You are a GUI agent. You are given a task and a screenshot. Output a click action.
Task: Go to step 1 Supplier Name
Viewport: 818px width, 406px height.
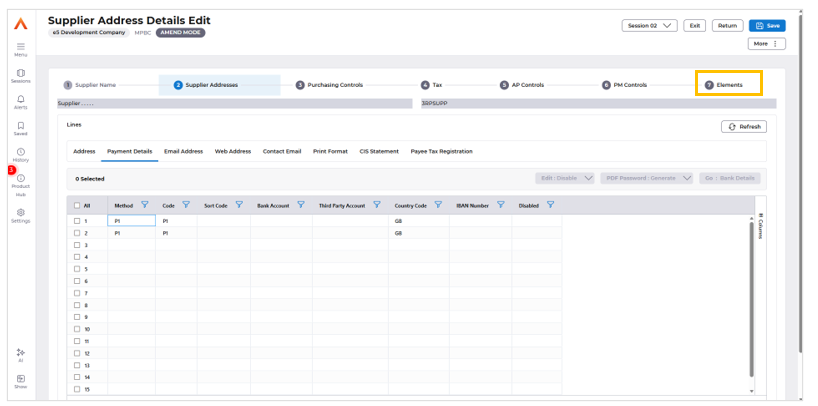pos(90,85)
